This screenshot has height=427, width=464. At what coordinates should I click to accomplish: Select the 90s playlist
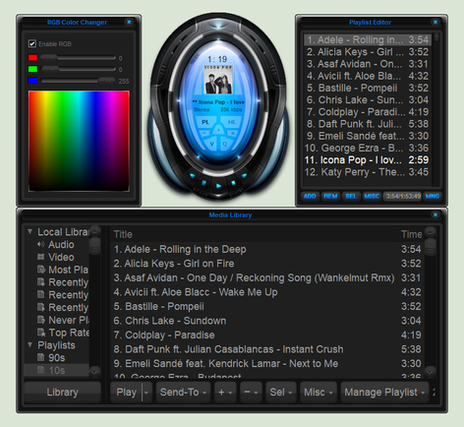[57, 358]
